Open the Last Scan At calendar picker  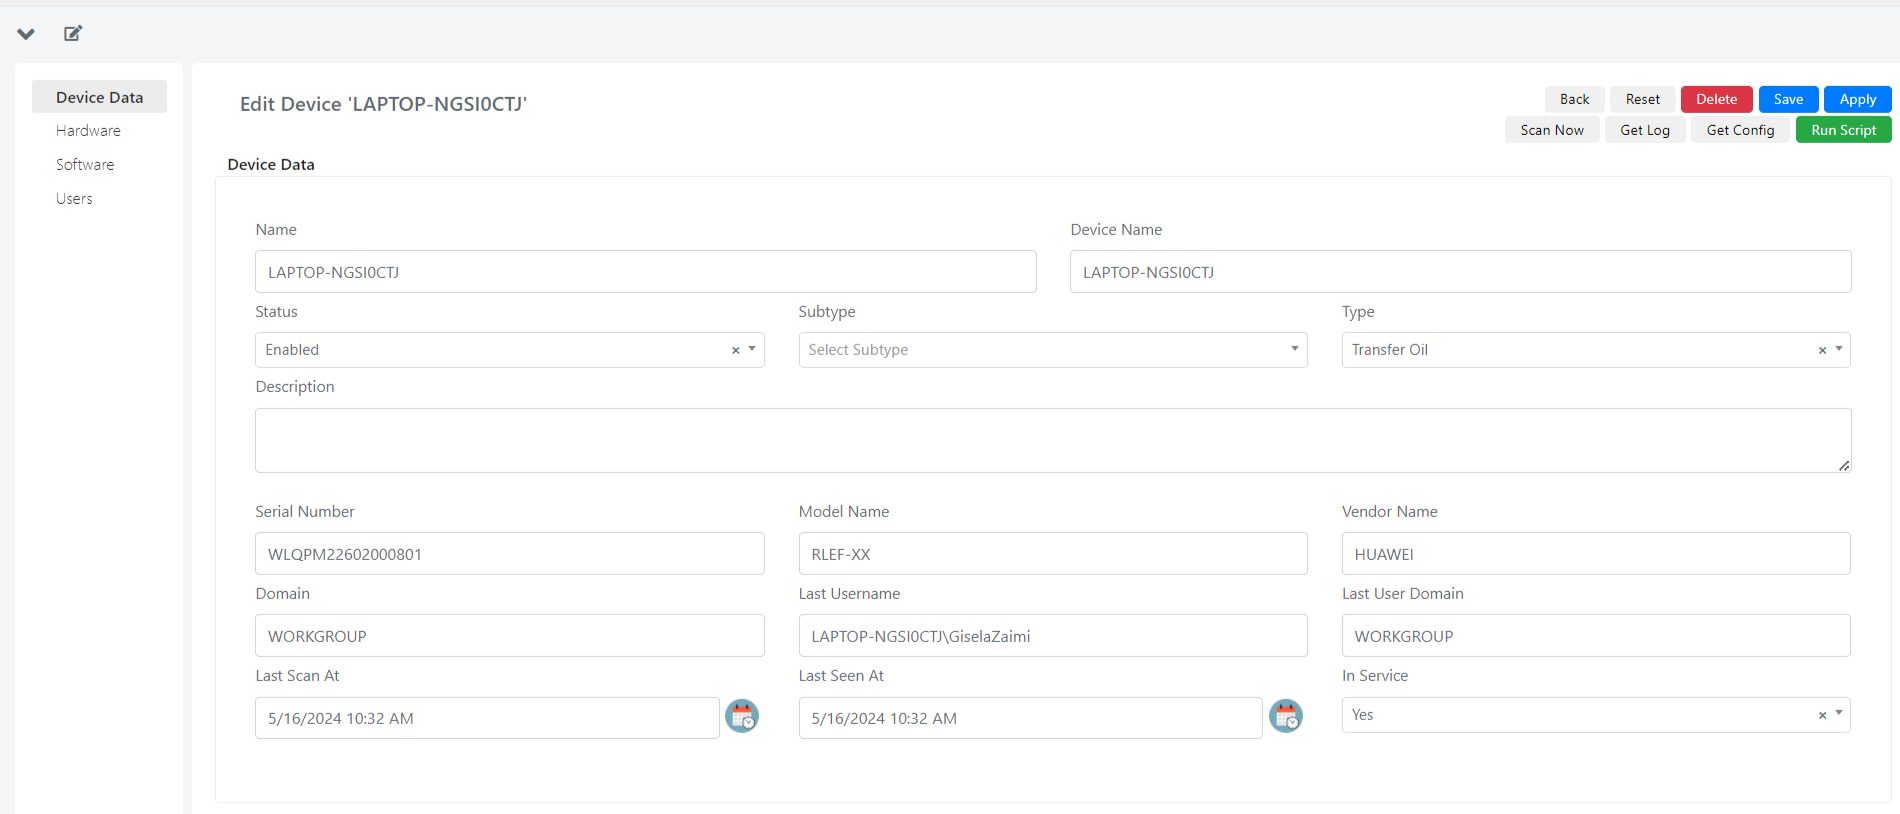742,716
